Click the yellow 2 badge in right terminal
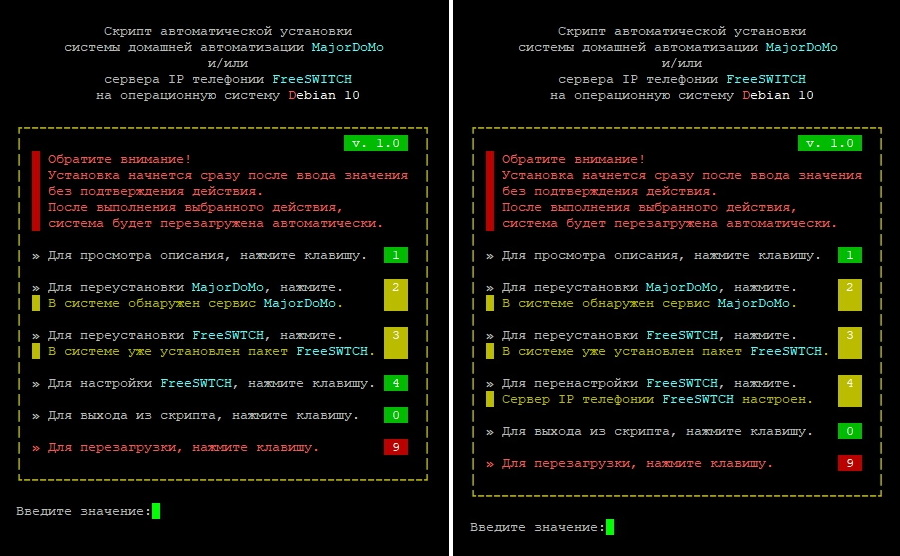Viewport: 900px width, 556px height. pyautogui.click(x=849, y=295)
